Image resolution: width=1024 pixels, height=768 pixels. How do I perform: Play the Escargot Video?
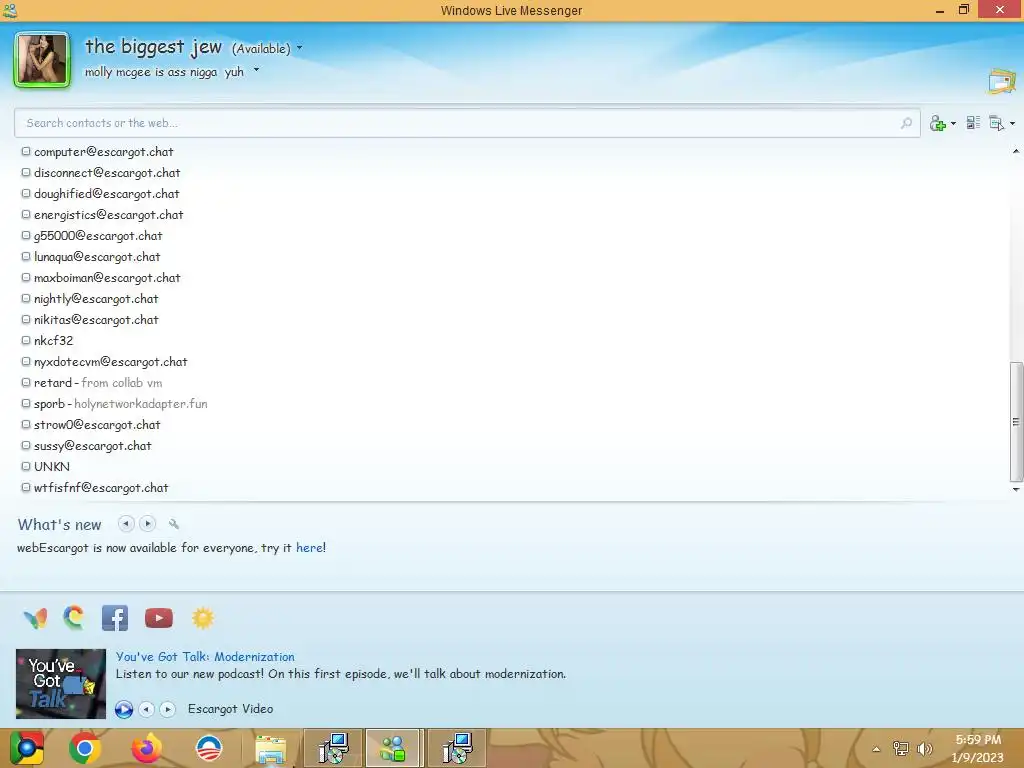pyautogui.click(x=123, y=709)
